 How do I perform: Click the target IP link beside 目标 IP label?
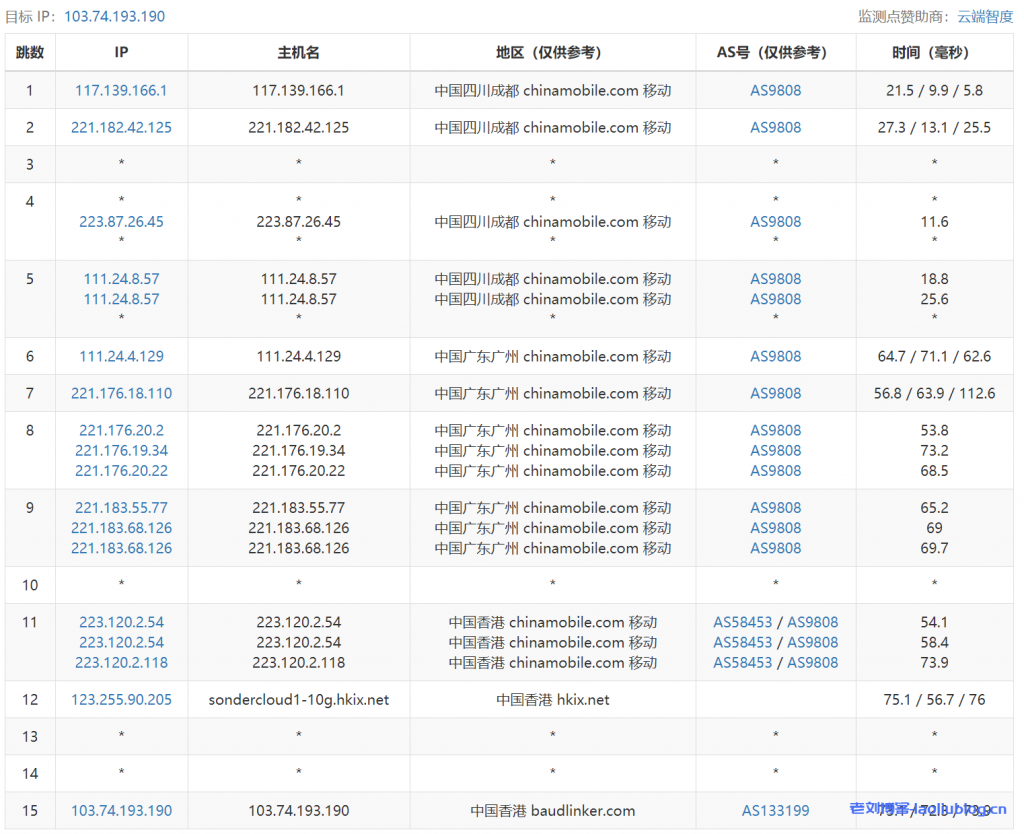point(114,16)
